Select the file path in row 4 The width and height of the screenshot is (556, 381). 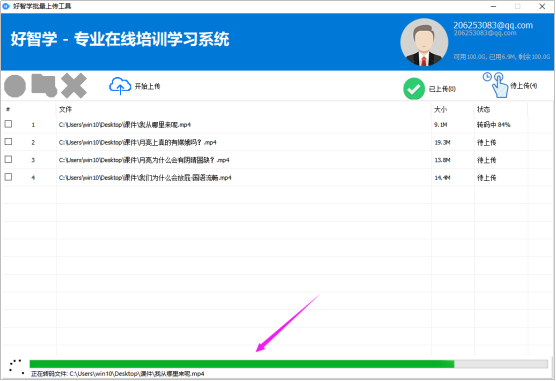[145, 178]
